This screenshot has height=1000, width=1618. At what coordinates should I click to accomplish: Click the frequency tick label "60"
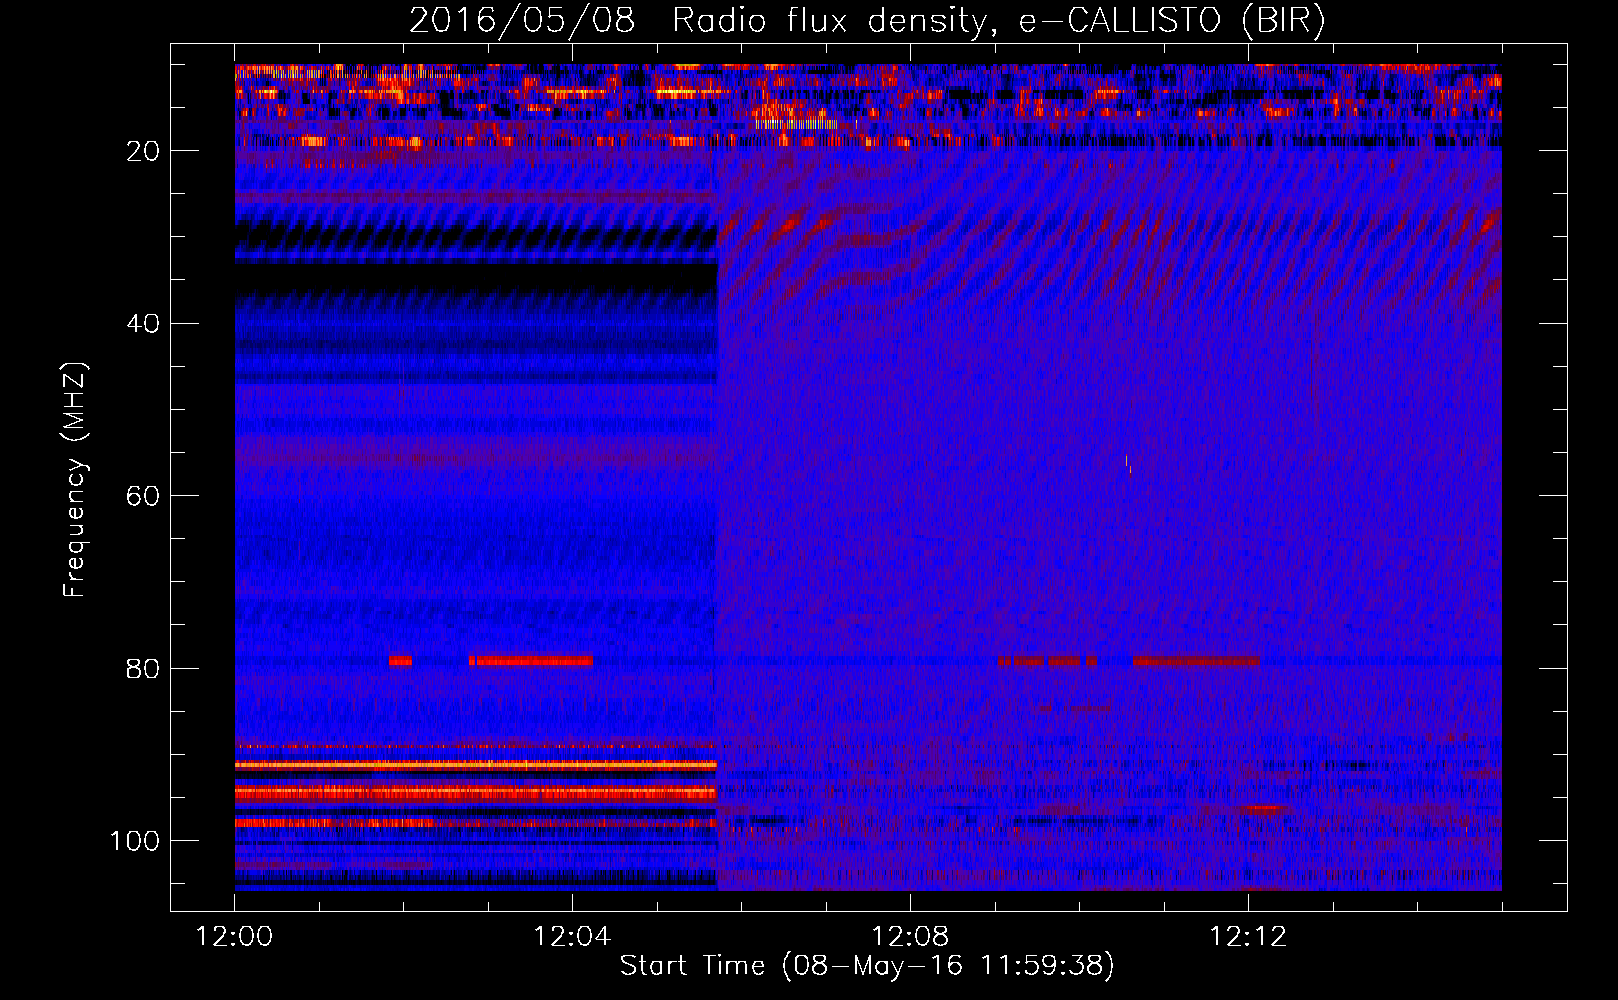(143, 496)
